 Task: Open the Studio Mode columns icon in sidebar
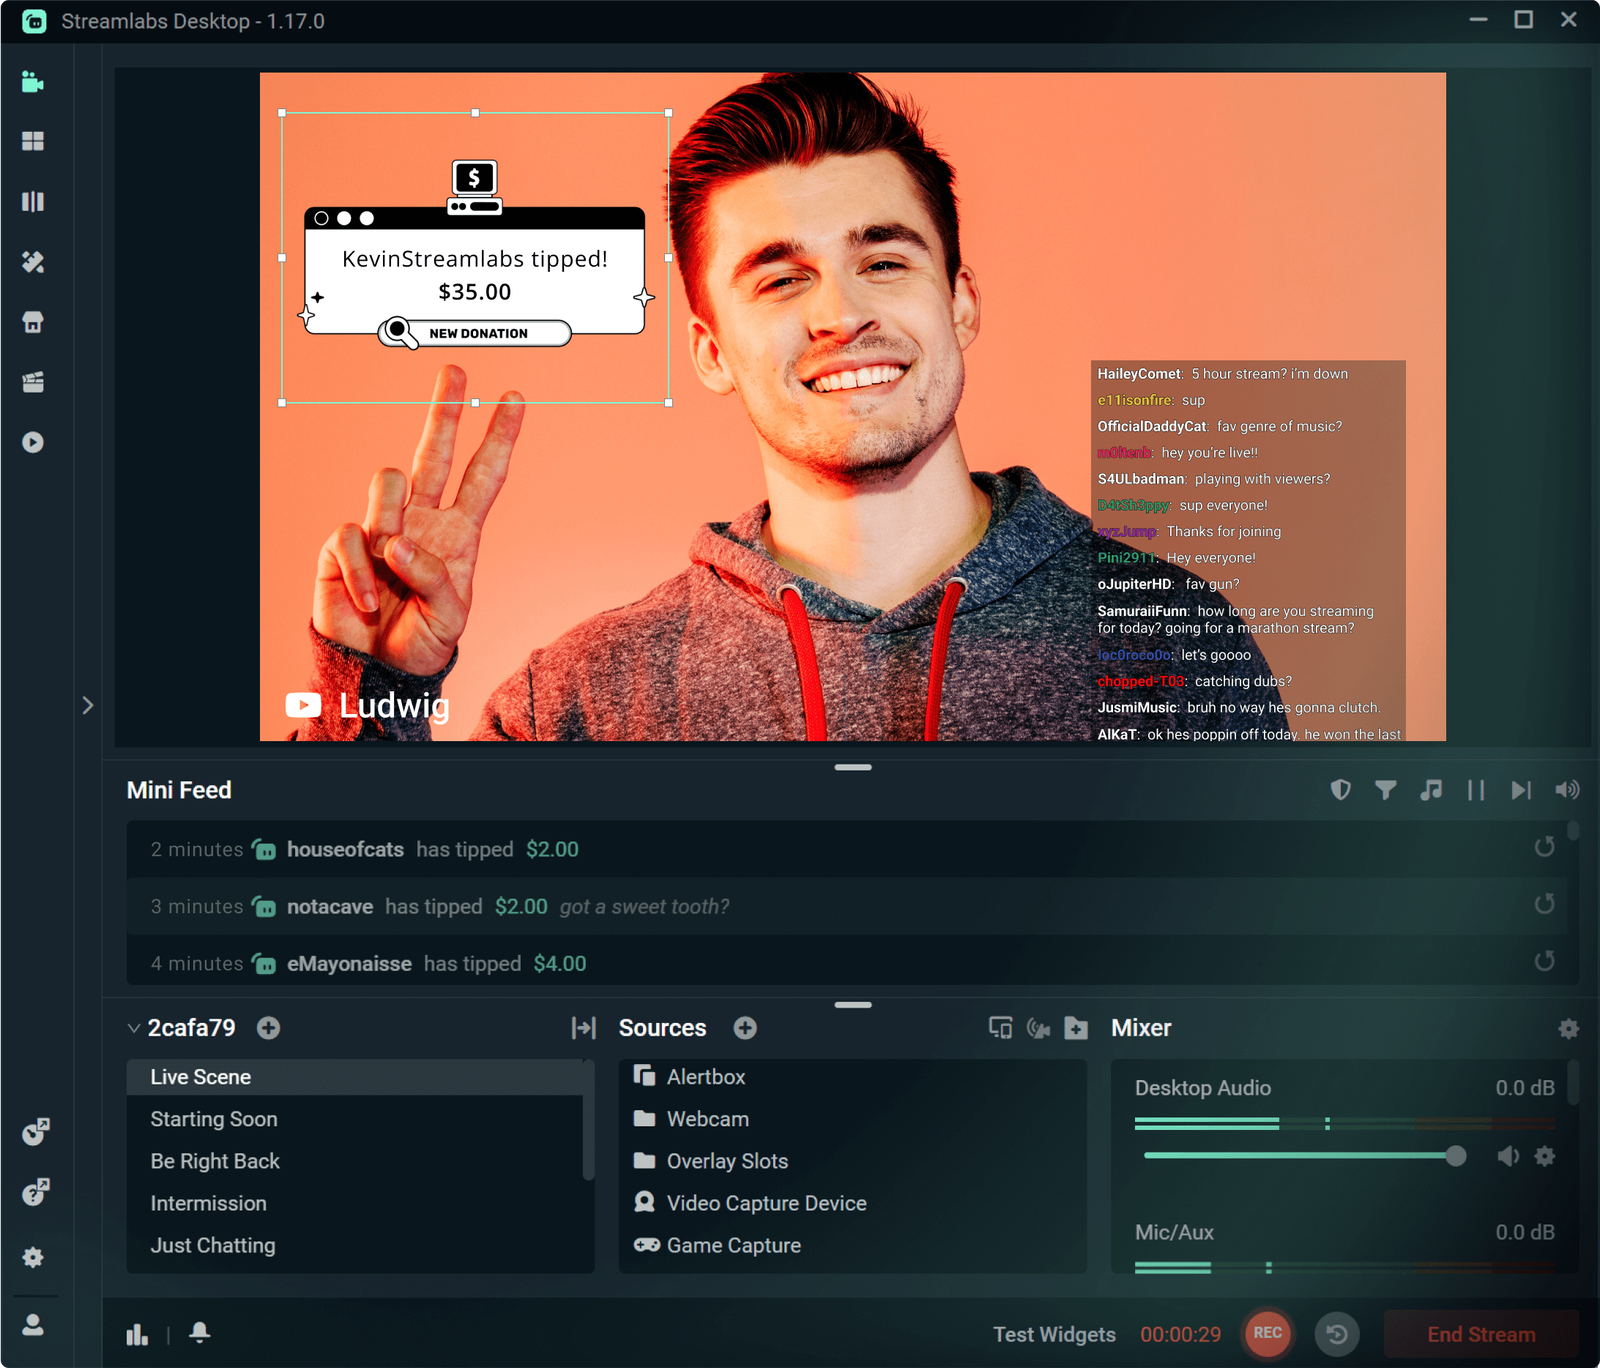[x=33, y=202]
